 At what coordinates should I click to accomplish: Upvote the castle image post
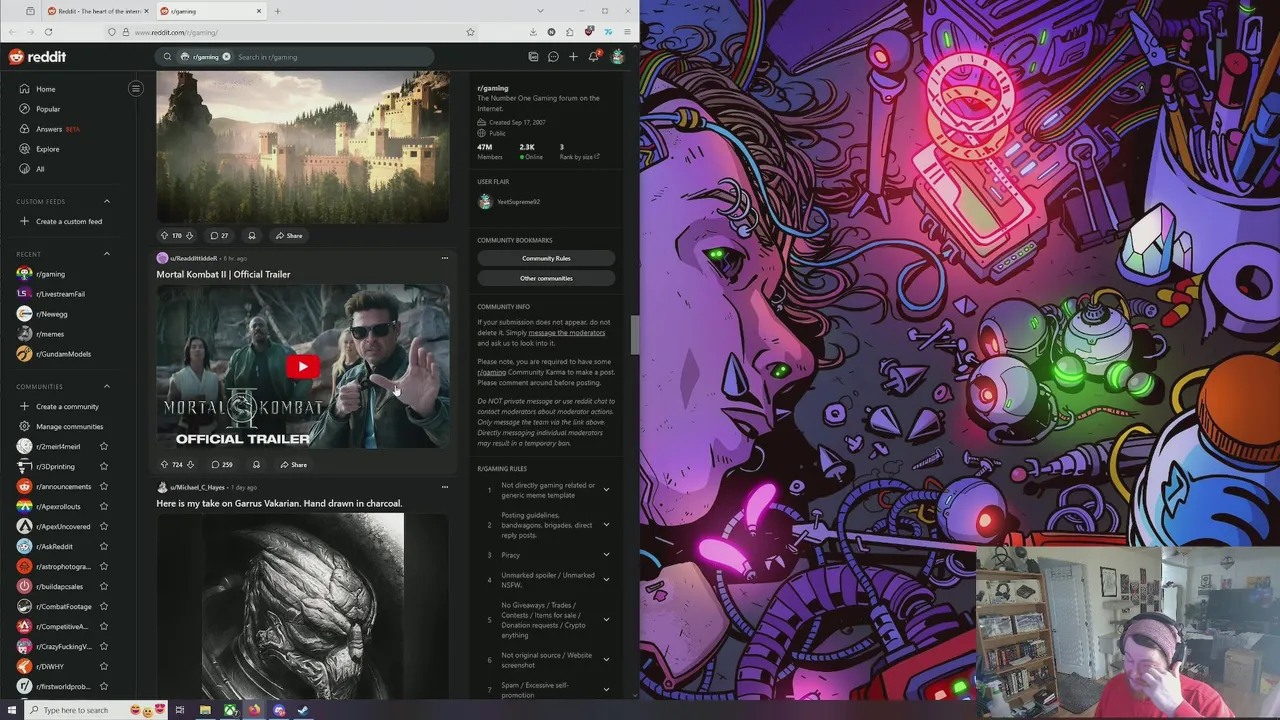164,236
